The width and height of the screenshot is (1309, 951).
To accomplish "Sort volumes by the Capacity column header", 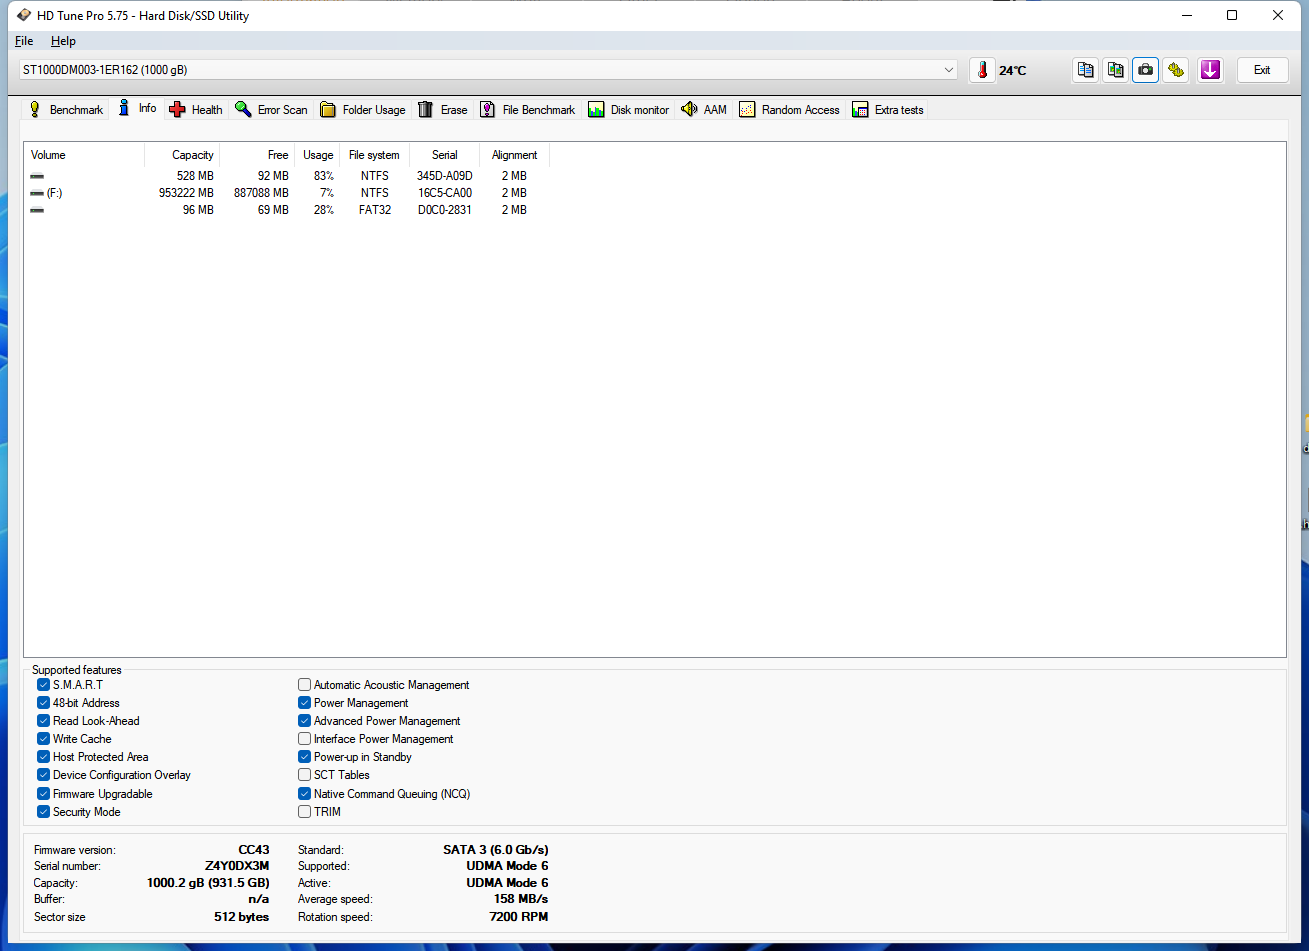I will pos(192,155).
